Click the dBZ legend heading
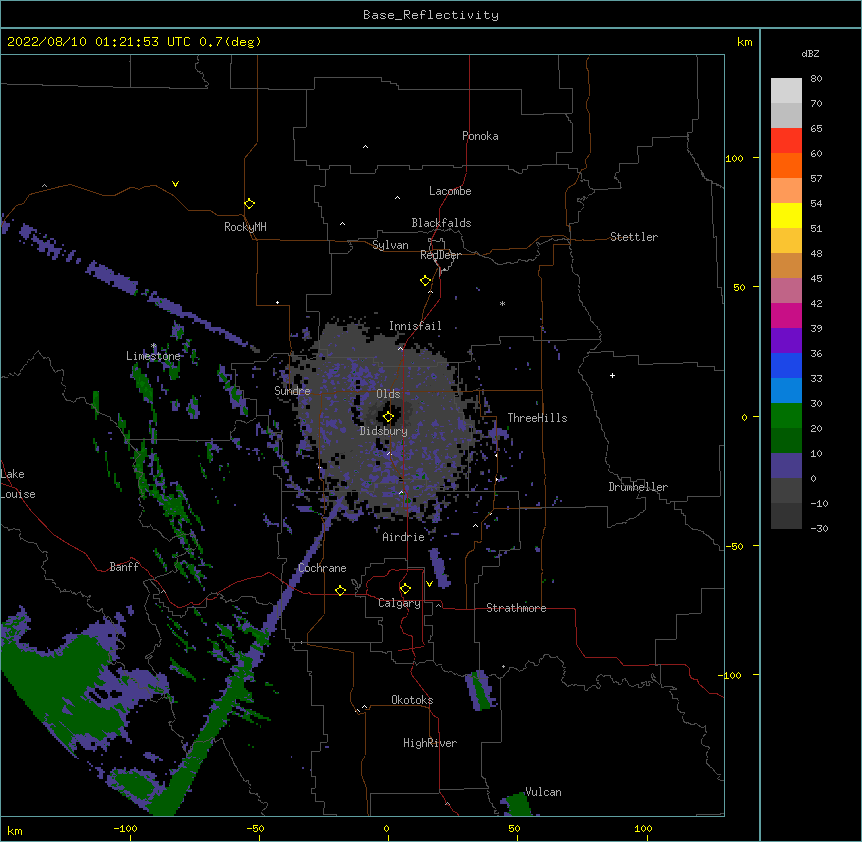Screen dimensions: 862x842 click(x=810, y=53)
